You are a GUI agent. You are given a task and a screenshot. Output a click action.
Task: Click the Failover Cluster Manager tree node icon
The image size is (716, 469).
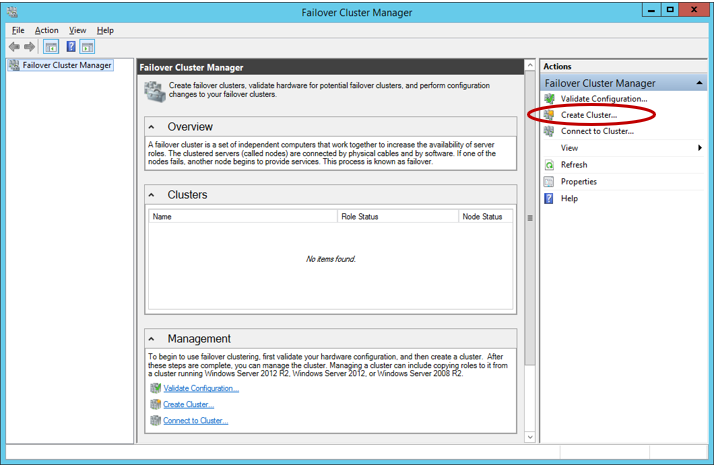click(15, 65)
